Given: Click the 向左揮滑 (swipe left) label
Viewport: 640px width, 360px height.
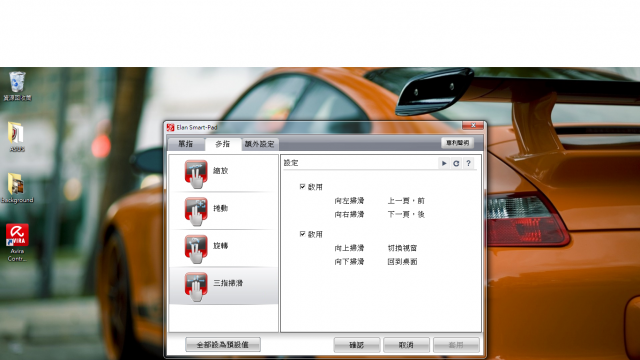Looking at the screenshot, I should 349,201.
